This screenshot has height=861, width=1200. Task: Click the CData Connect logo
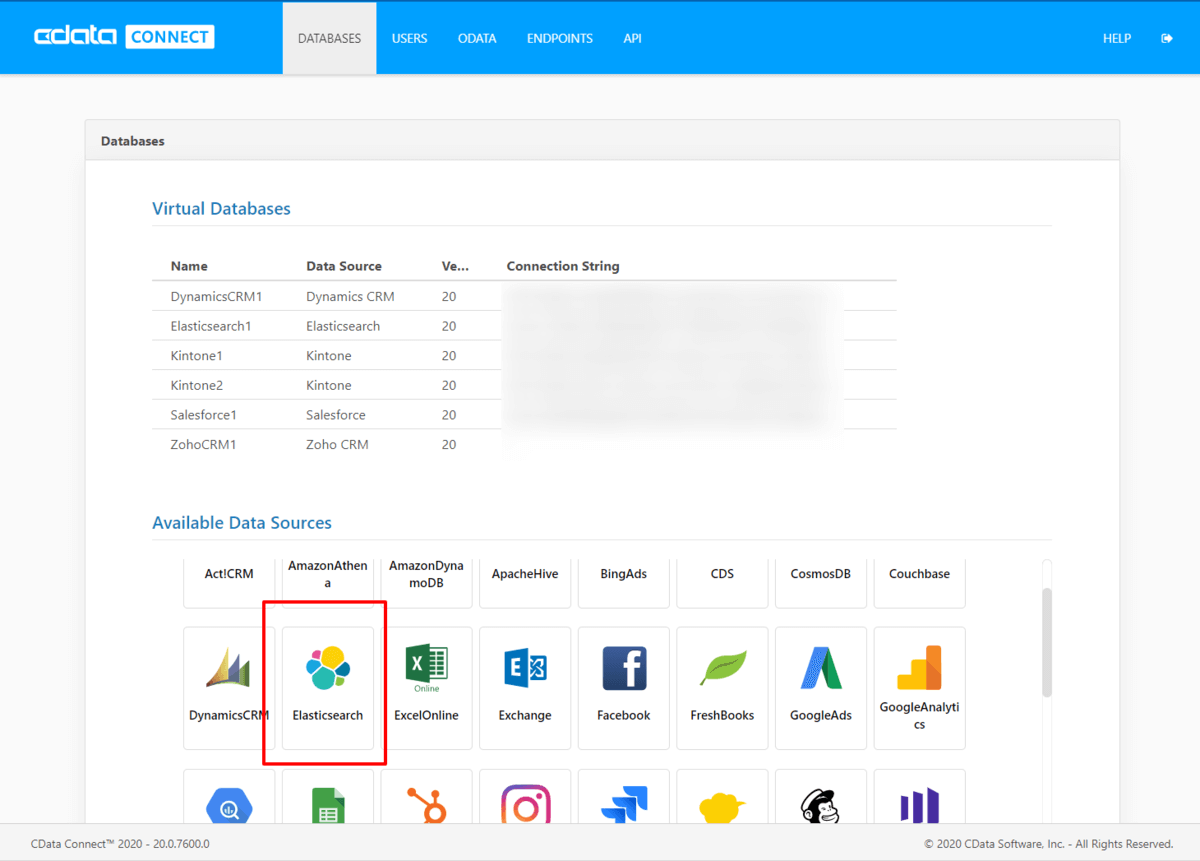click(124, 38)
